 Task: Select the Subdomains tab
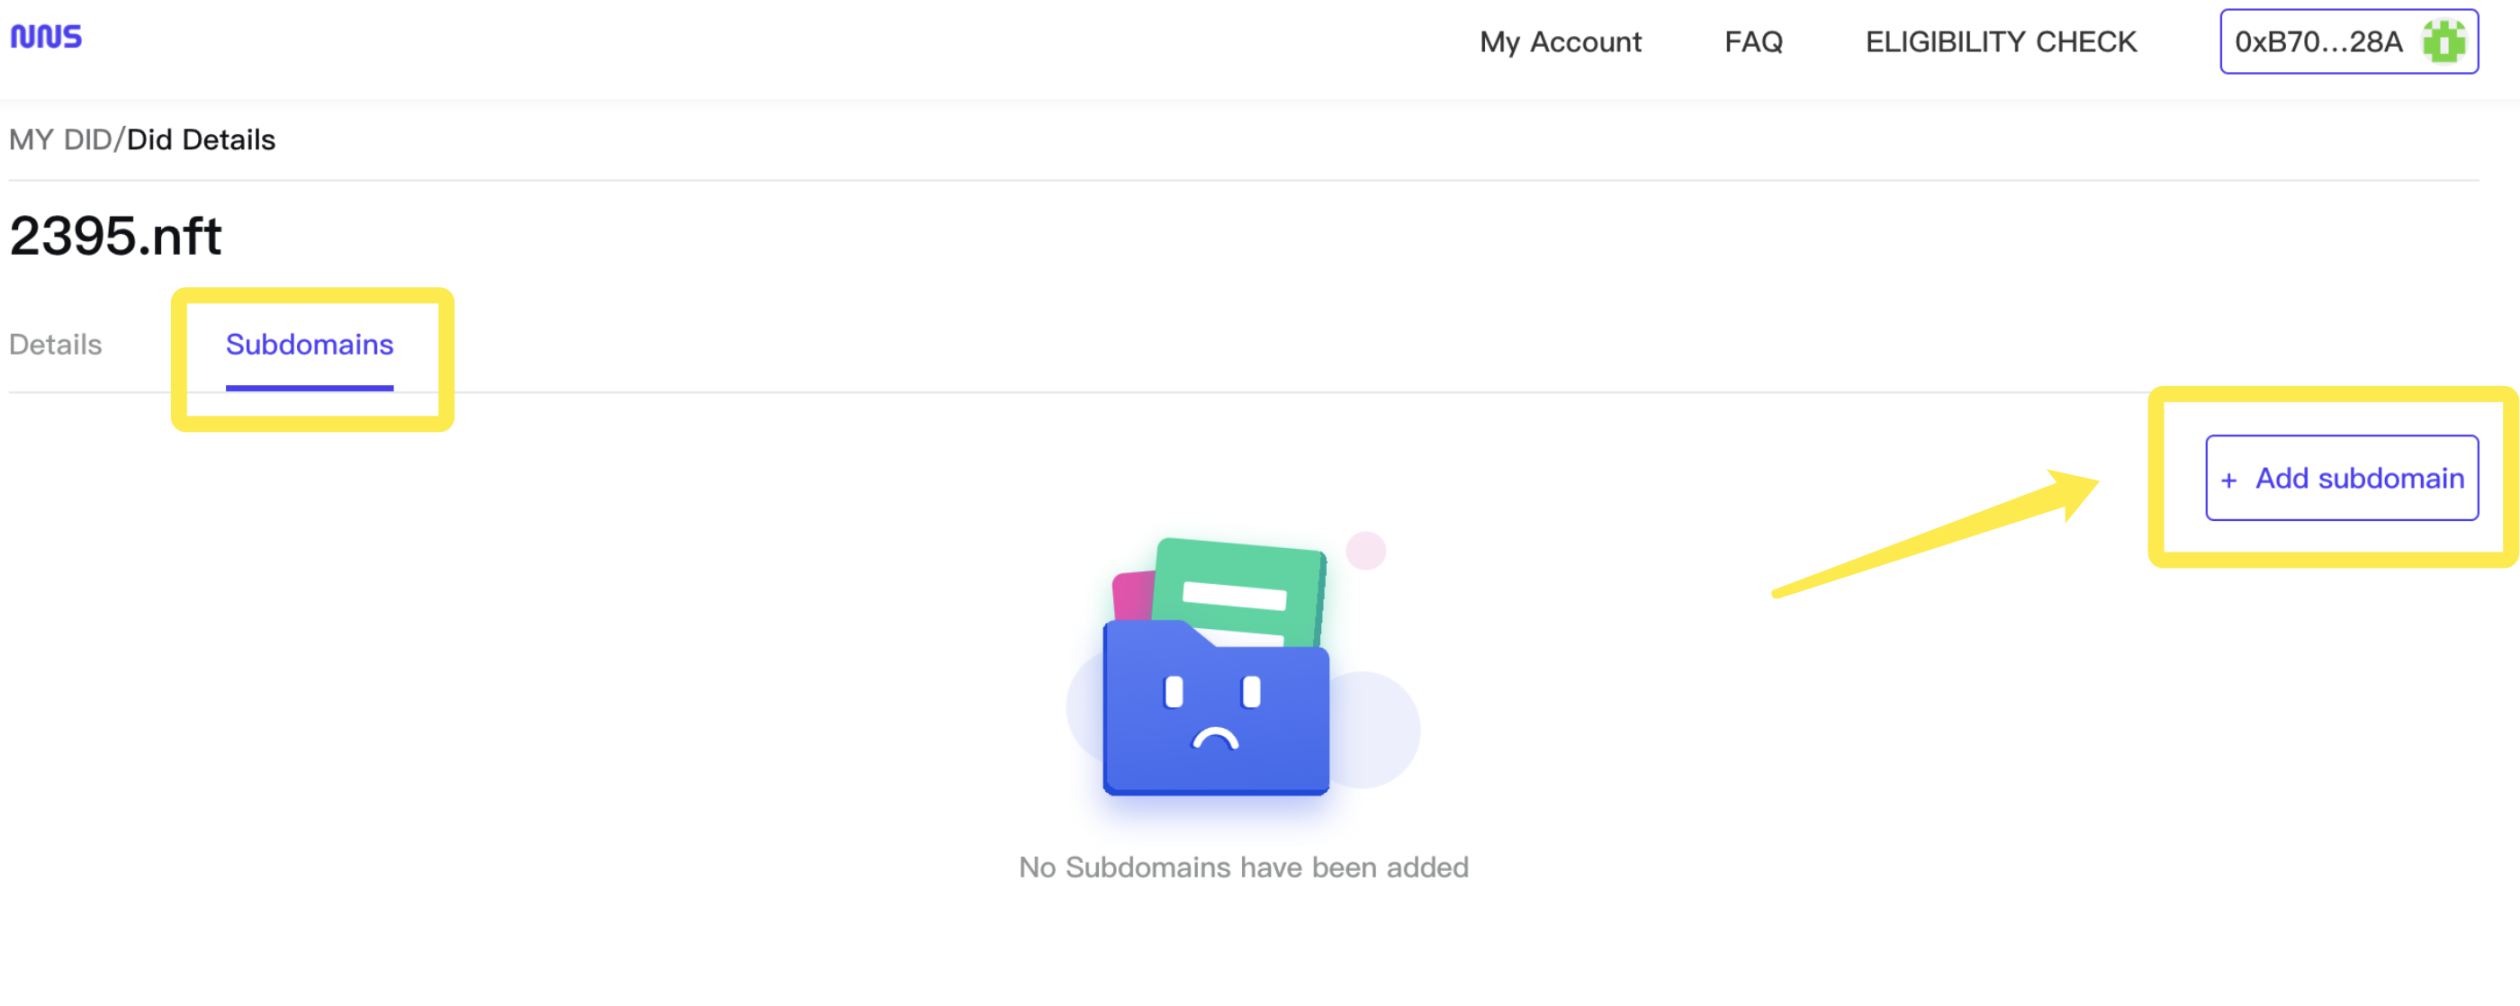pos(309,345)
